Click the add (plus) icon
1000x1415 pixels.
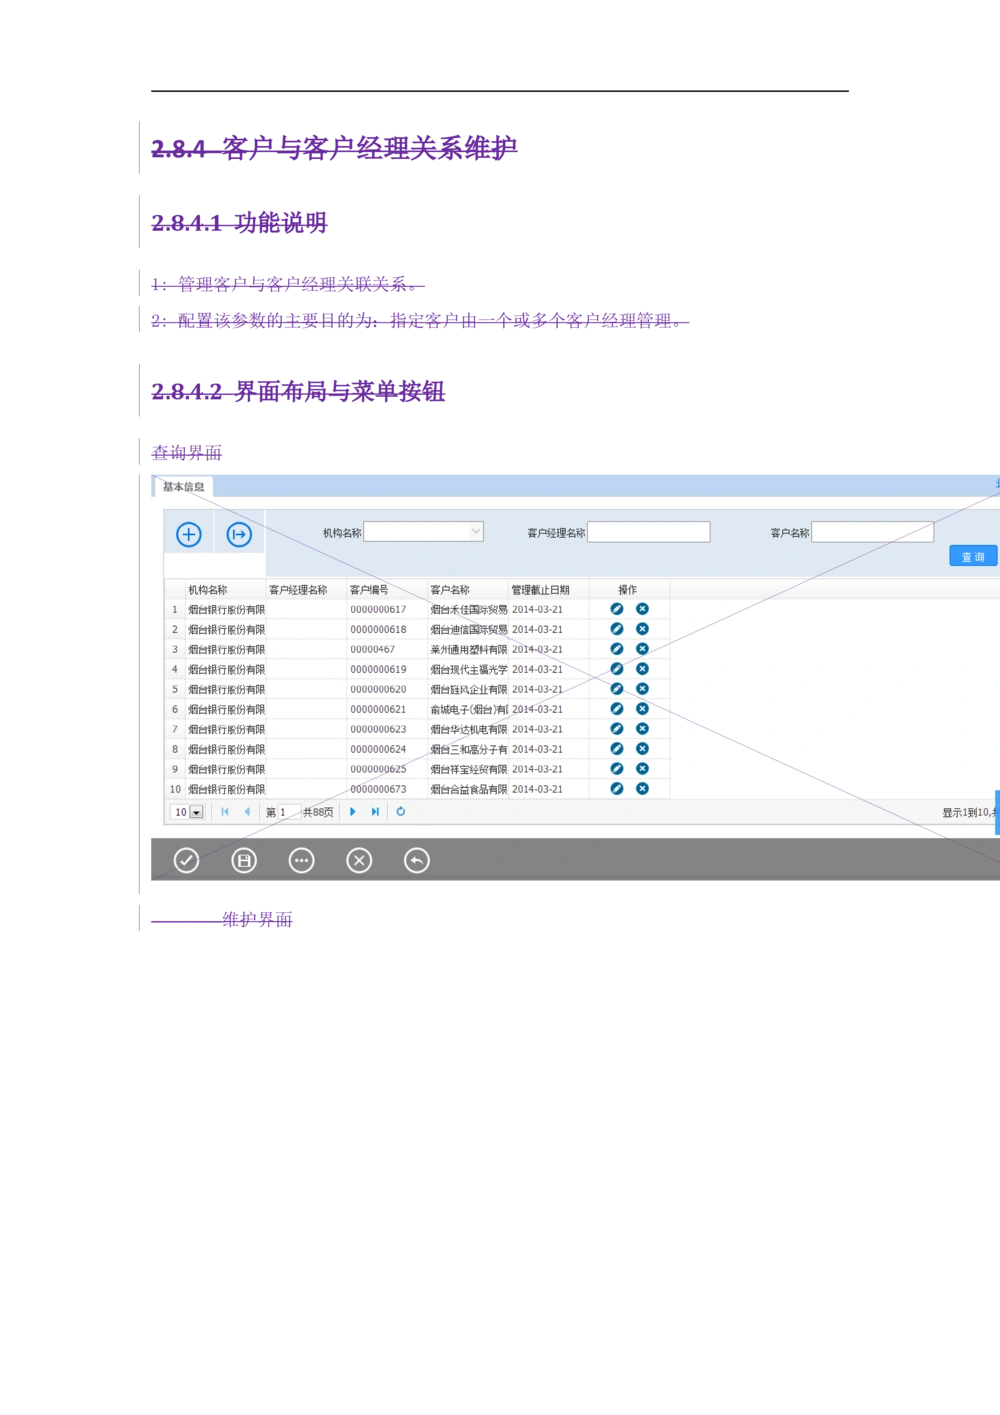[x=189, y=535]
